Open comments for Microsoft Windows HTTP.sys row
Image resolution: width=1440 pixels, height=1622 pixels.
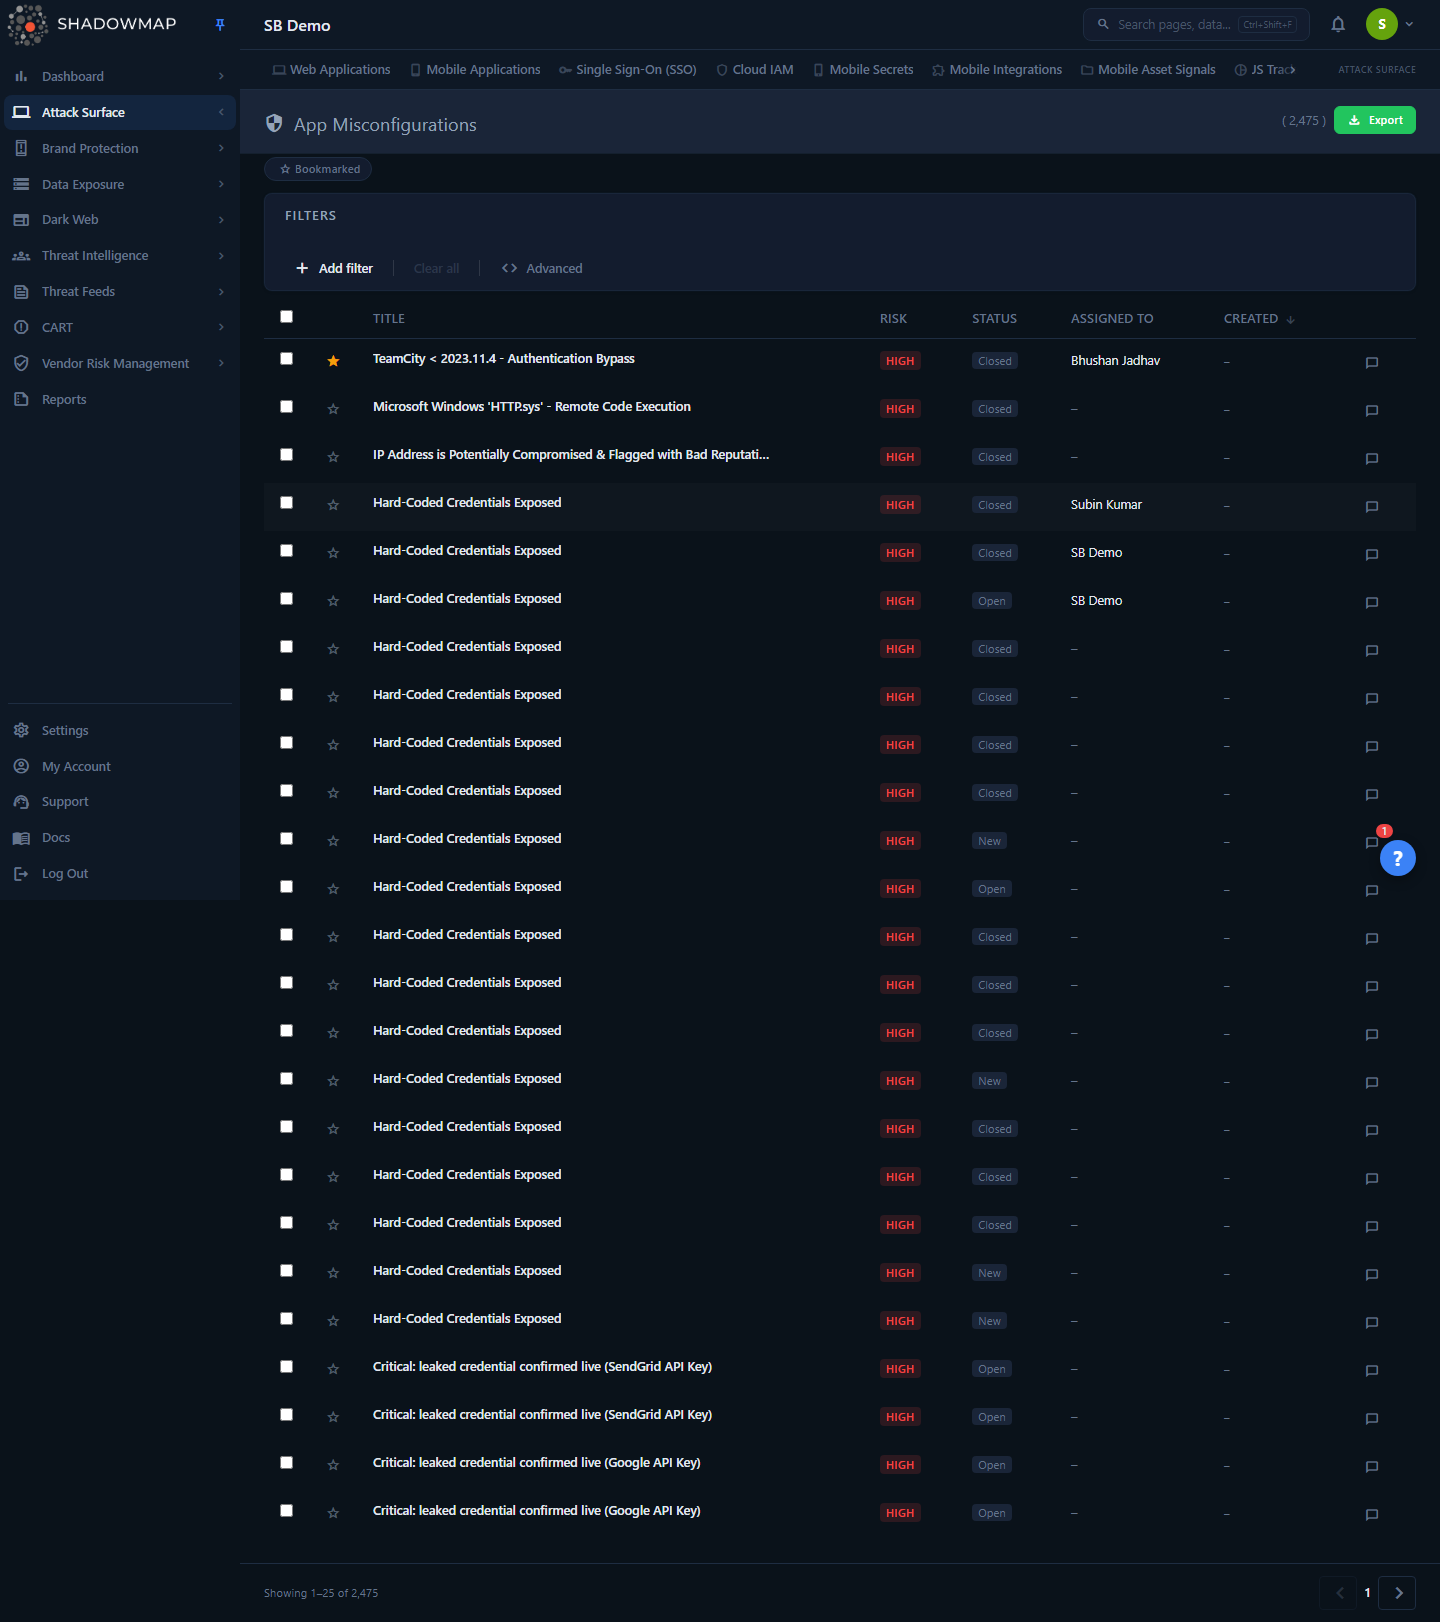click(1372, 411)
